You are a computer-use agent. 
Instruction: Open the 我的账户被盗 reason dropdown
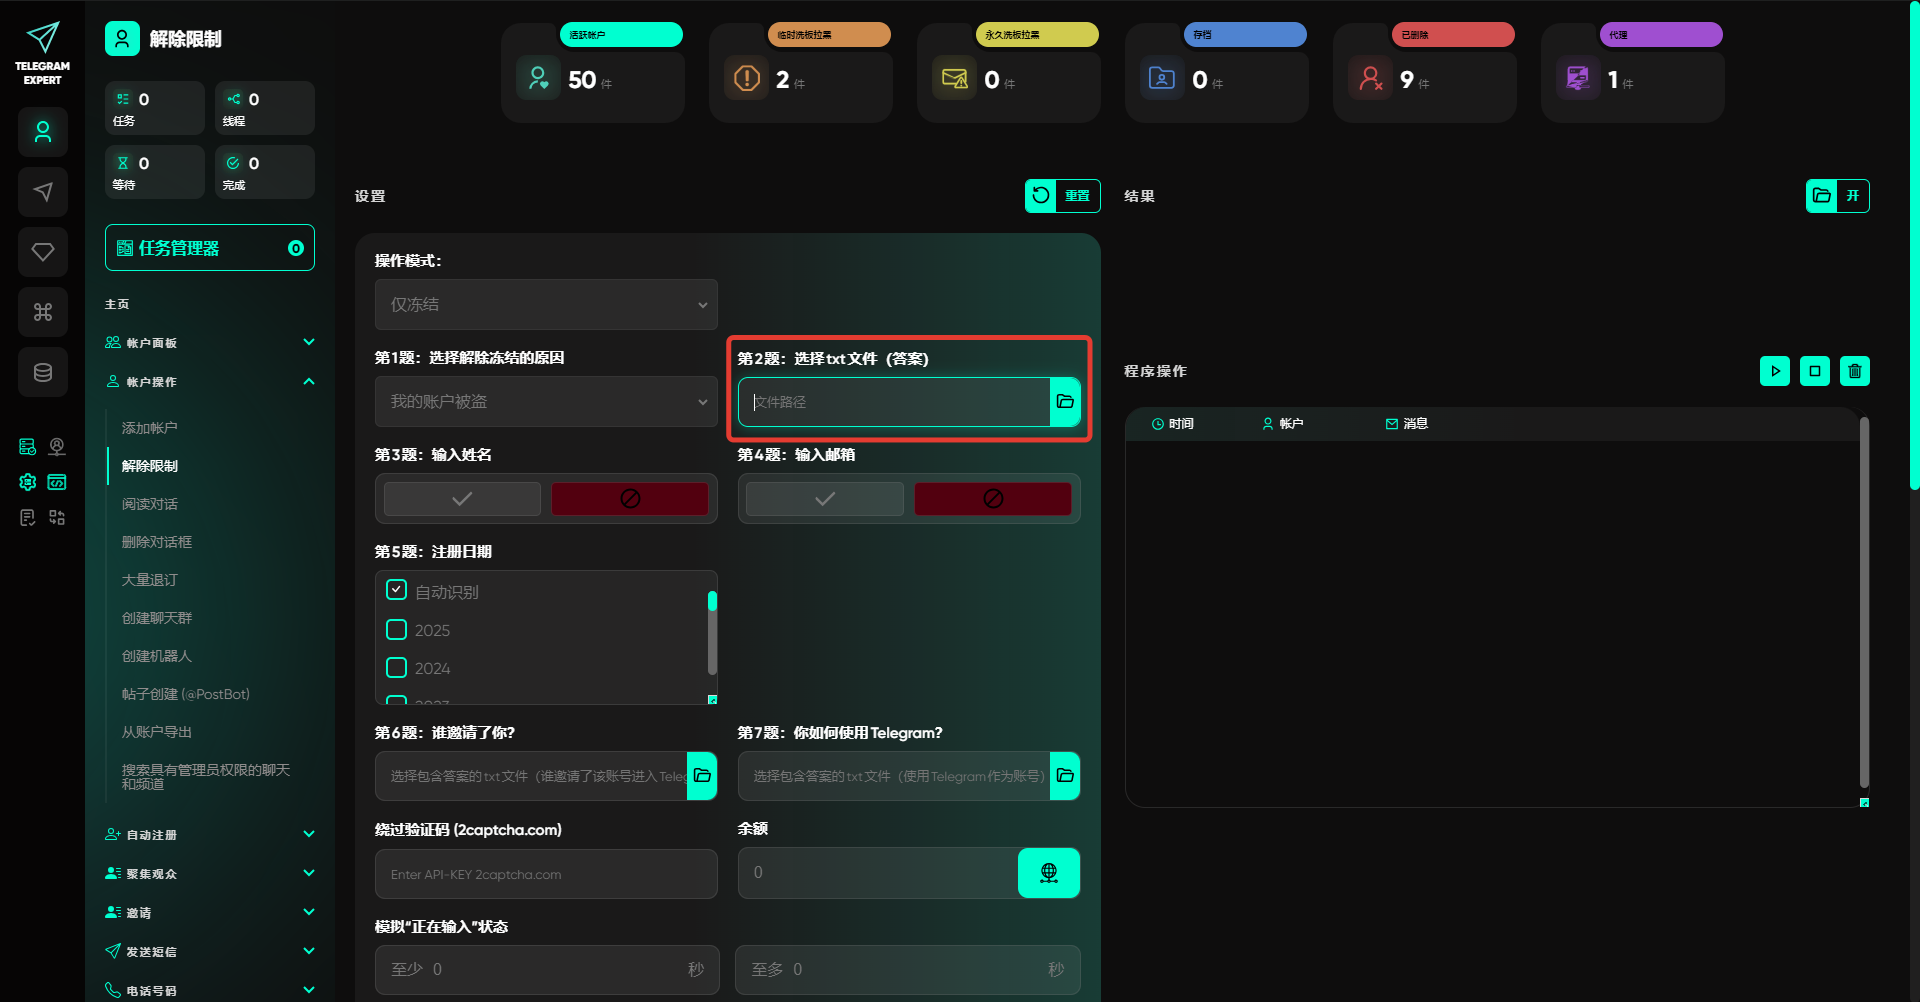[x=546, y=402]
